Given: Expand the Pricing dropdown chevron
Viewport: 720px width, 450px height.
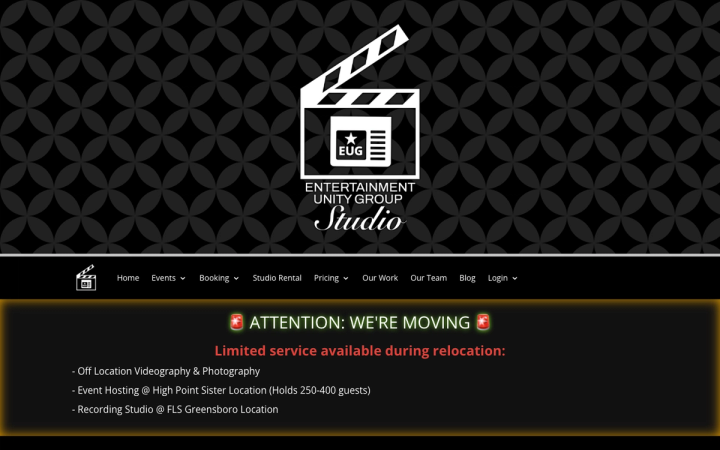Looking at the screenshot, I should tap(346, 278).
